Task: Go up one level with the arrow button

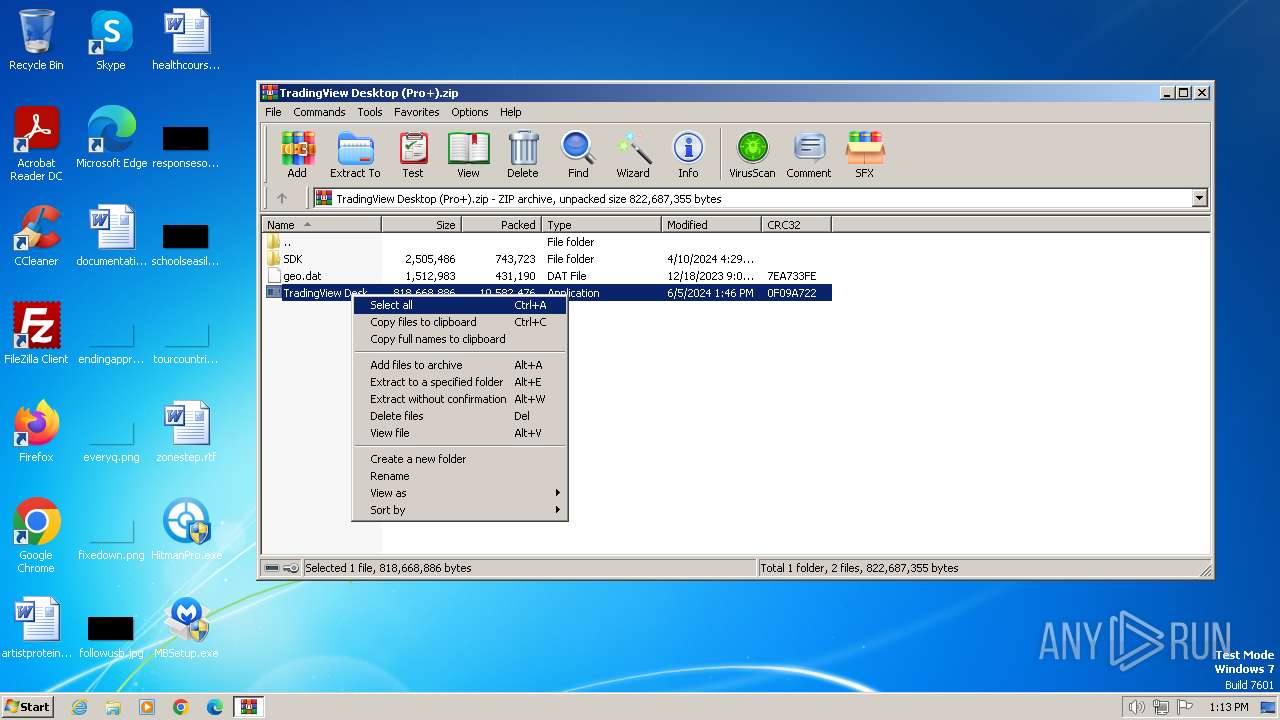Action: [x=282, y=198]
